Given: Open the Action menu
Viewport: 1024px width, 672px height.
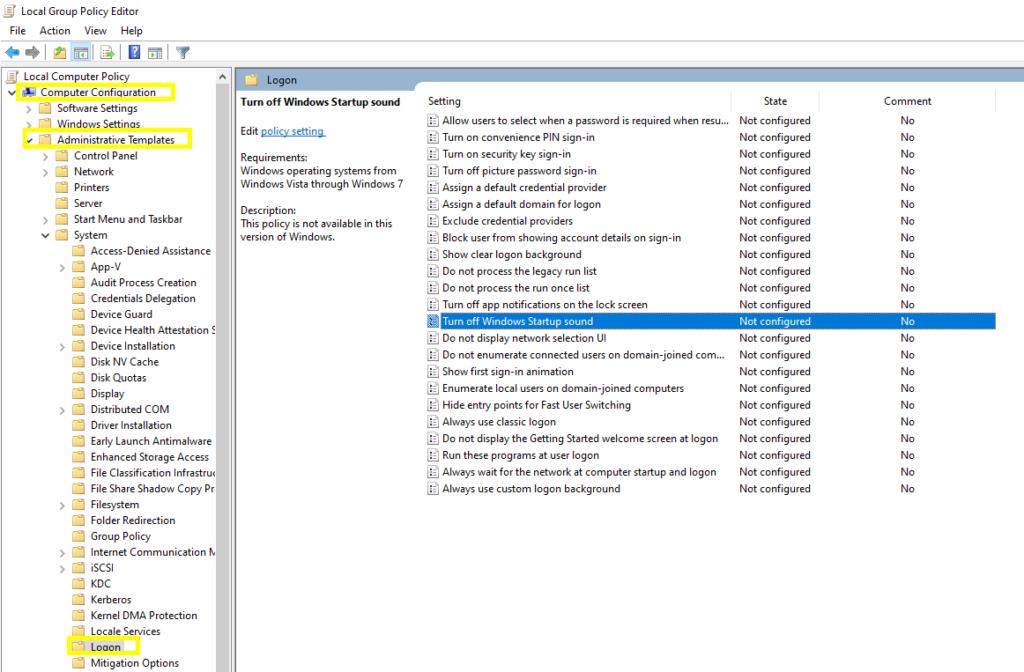Looking at the screenshot, I should [x=55, y=31].
